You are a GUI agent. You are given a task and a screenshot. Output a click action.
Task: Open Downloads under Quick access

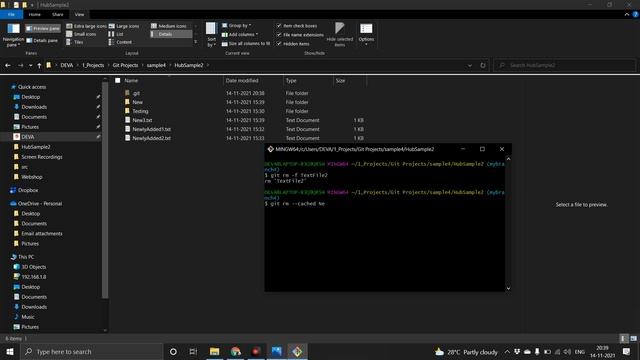[34, 107]
